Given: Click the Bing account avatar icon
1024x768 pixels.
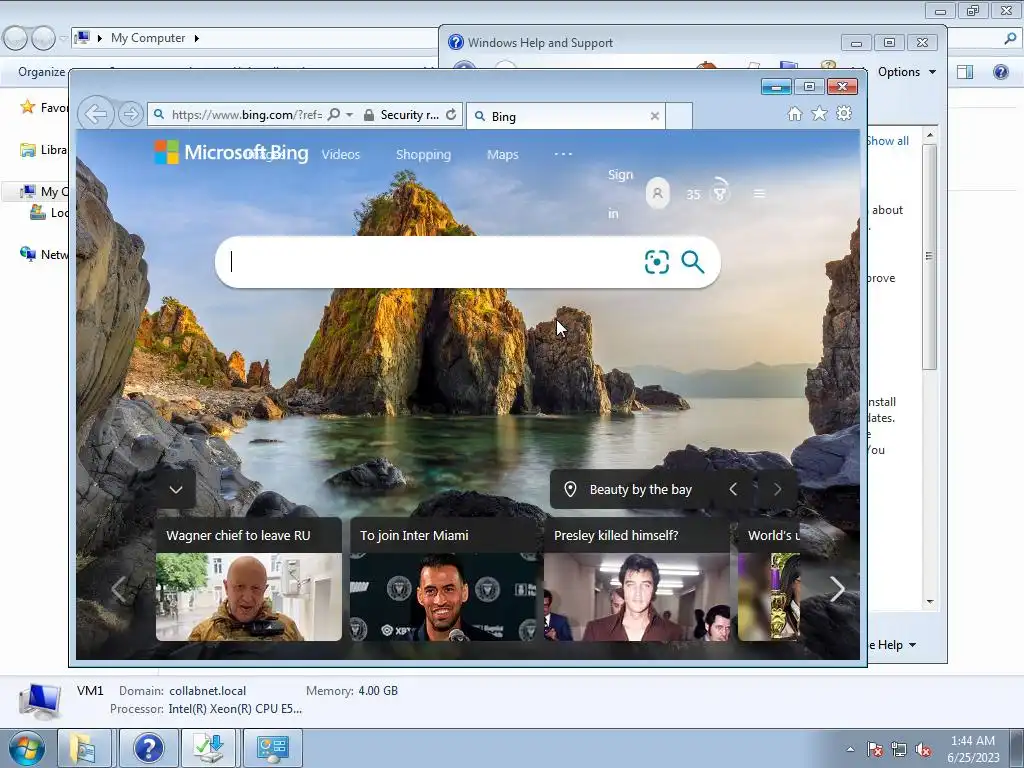Looking at the screenshot, I should pyautogui.click(x=658, y=193).
